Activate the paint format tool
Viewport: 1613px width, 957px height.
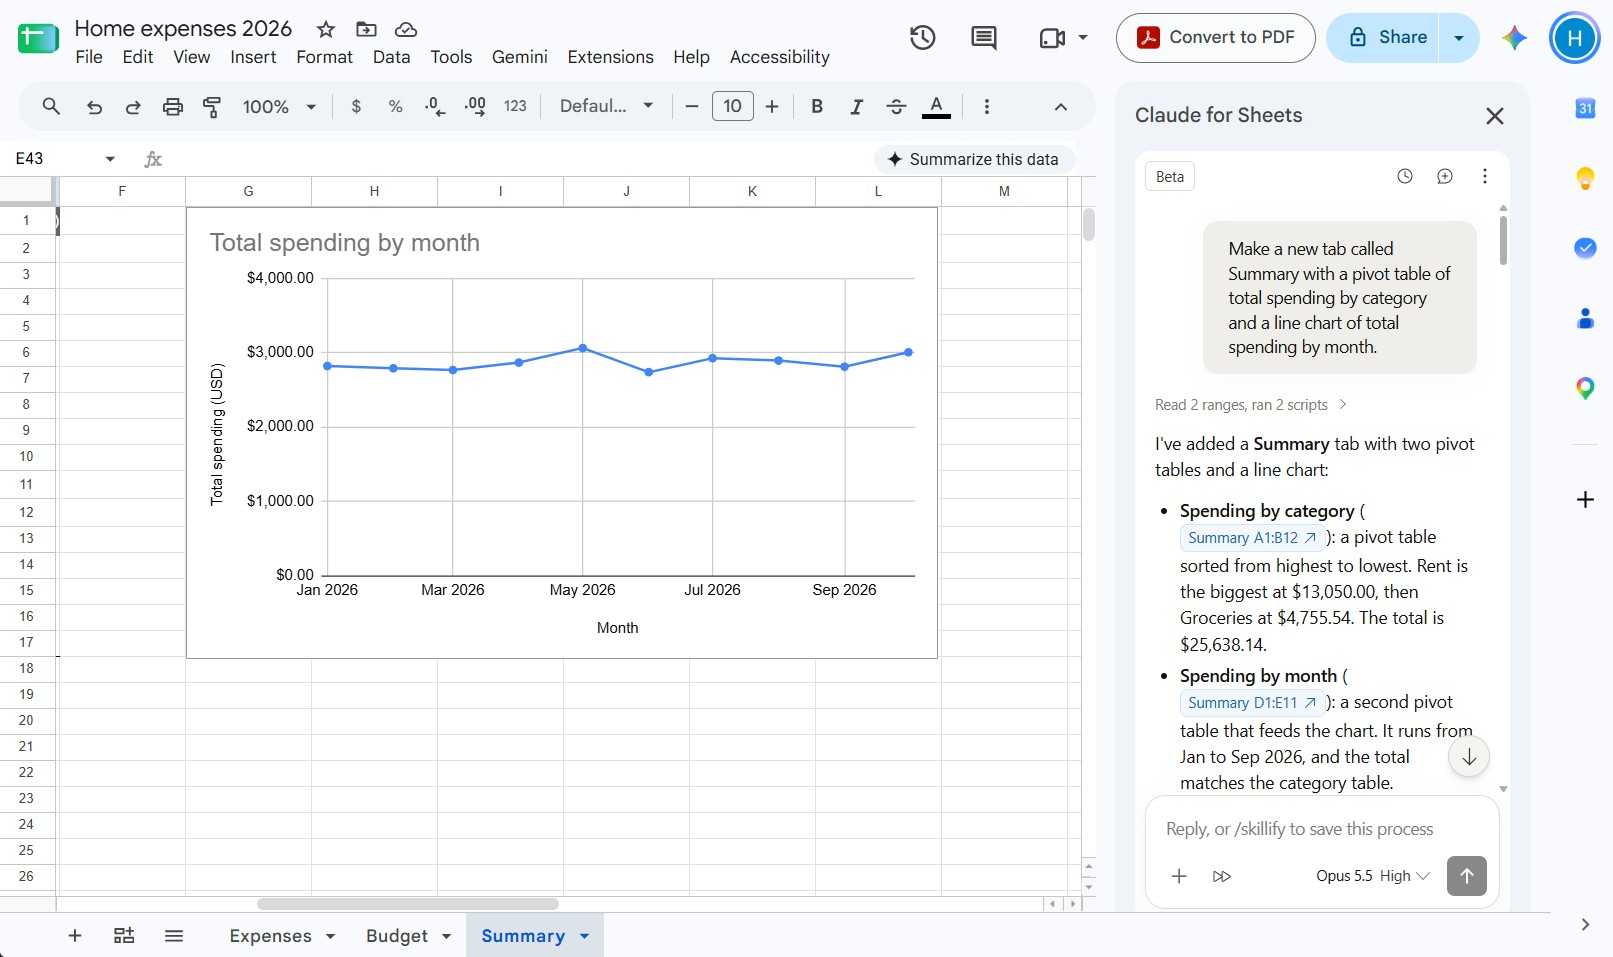coord(212,106)
